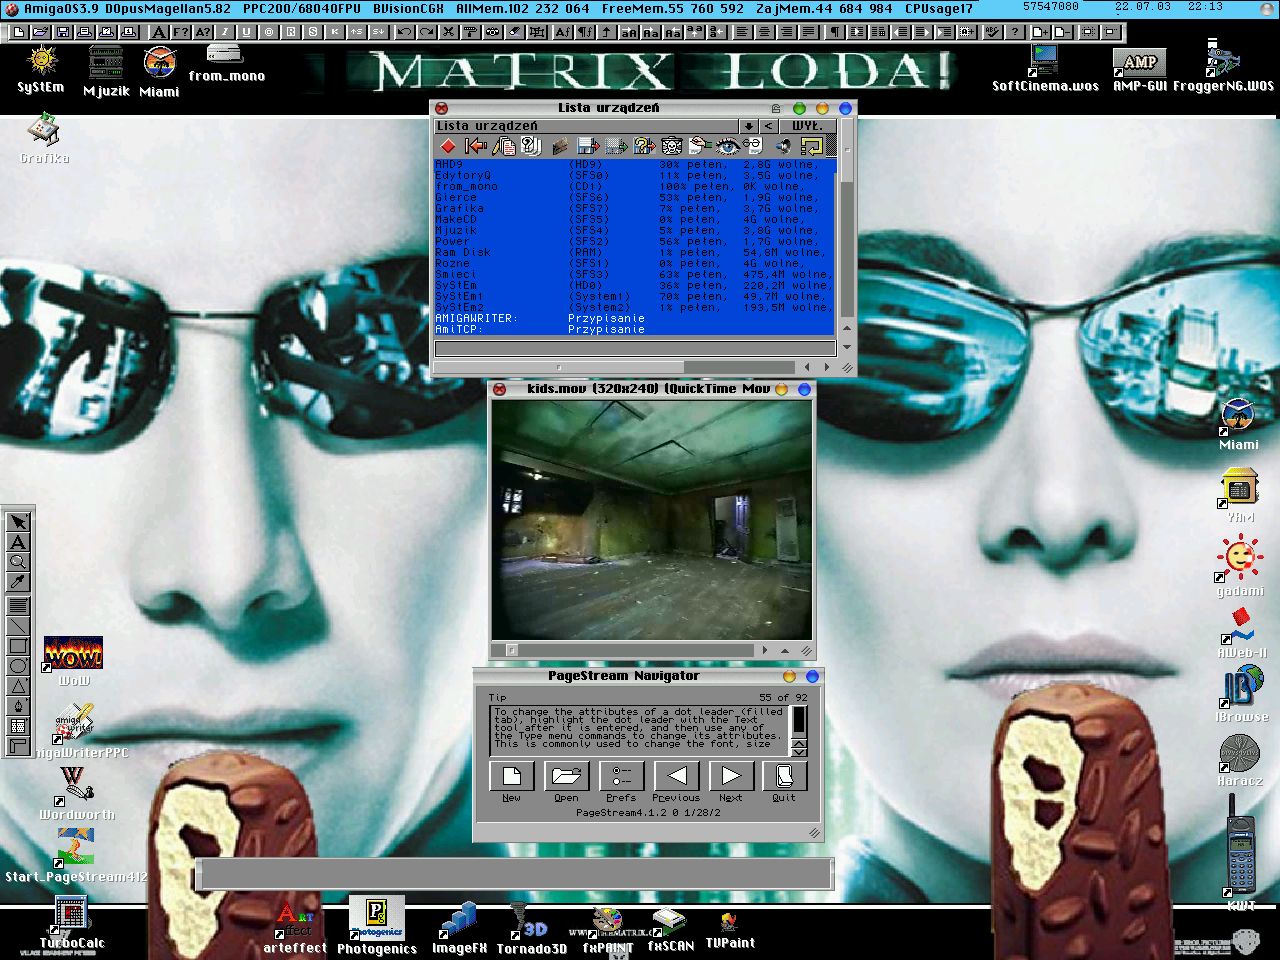
Task: Select the polygon triangle tool in palette
Action: tap(17, 686)
